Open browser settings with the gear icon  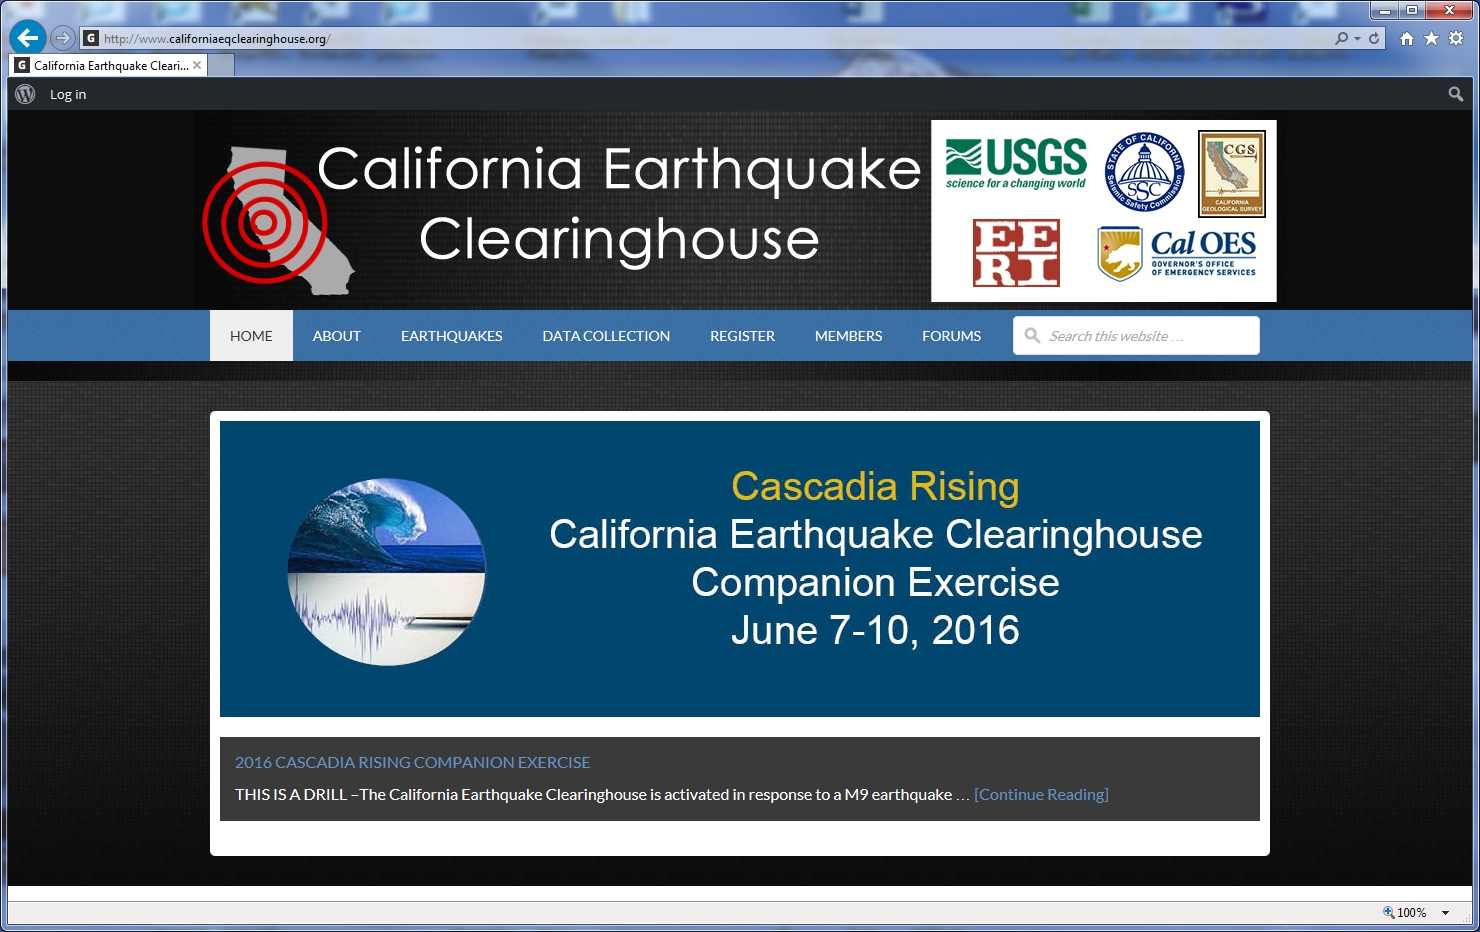[x=1456, y=38]
